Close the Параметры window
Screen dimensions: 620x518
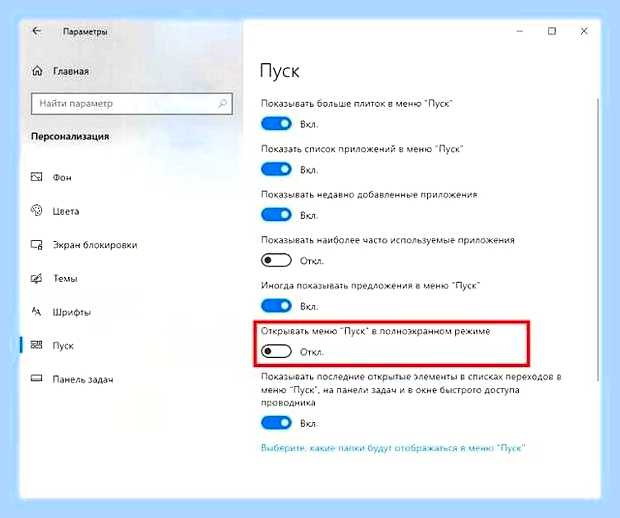[584, 31]
